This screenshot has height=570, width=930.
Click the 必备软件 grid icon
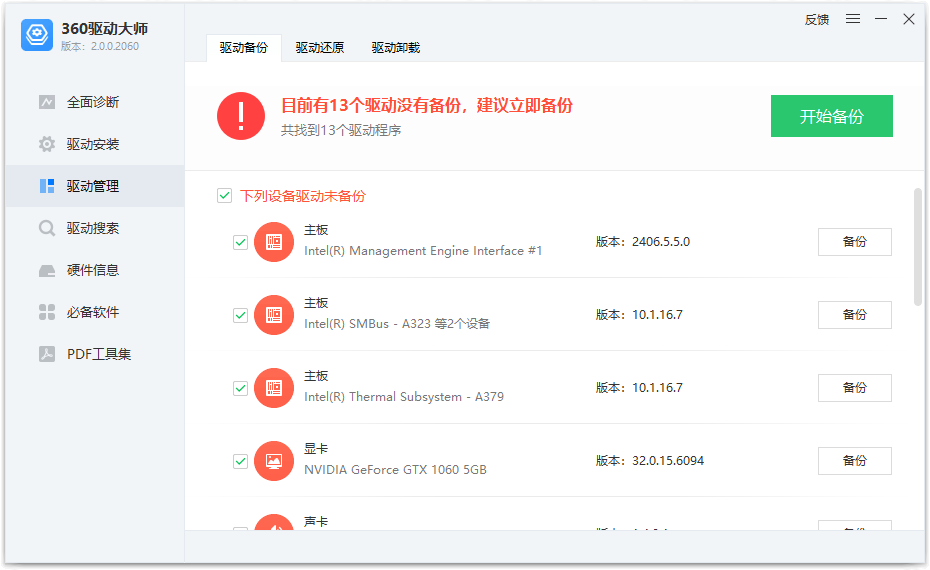[47, 312]
